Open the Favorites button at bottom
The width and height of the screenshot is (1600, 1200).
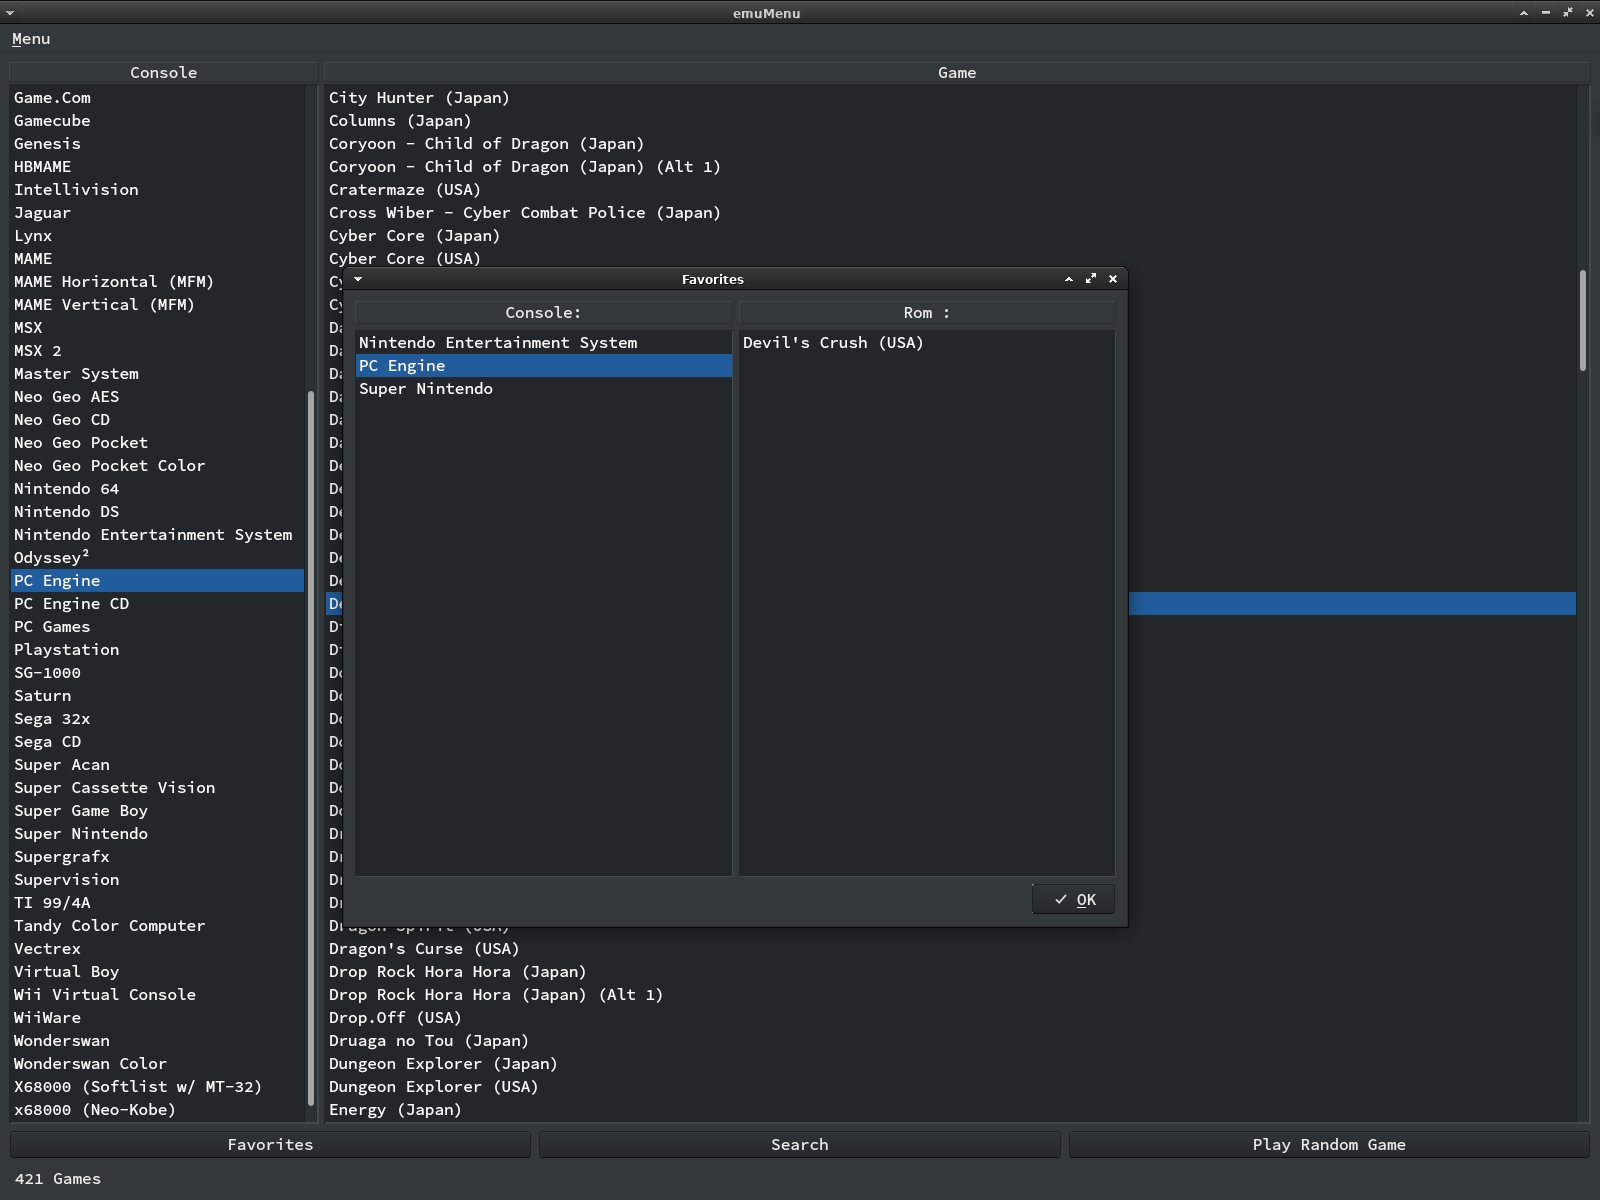(270, 1145)
